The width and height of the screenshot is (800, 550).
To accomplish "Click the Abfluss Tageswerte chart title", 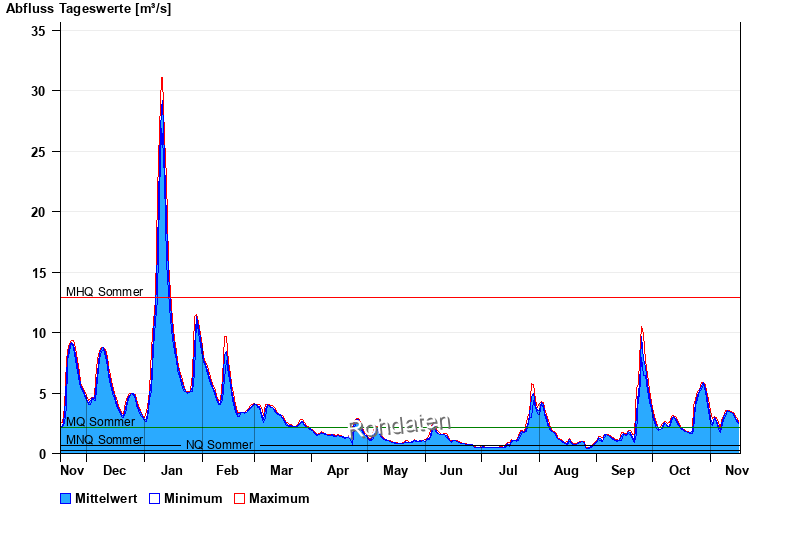I will (x=88, y=9).
